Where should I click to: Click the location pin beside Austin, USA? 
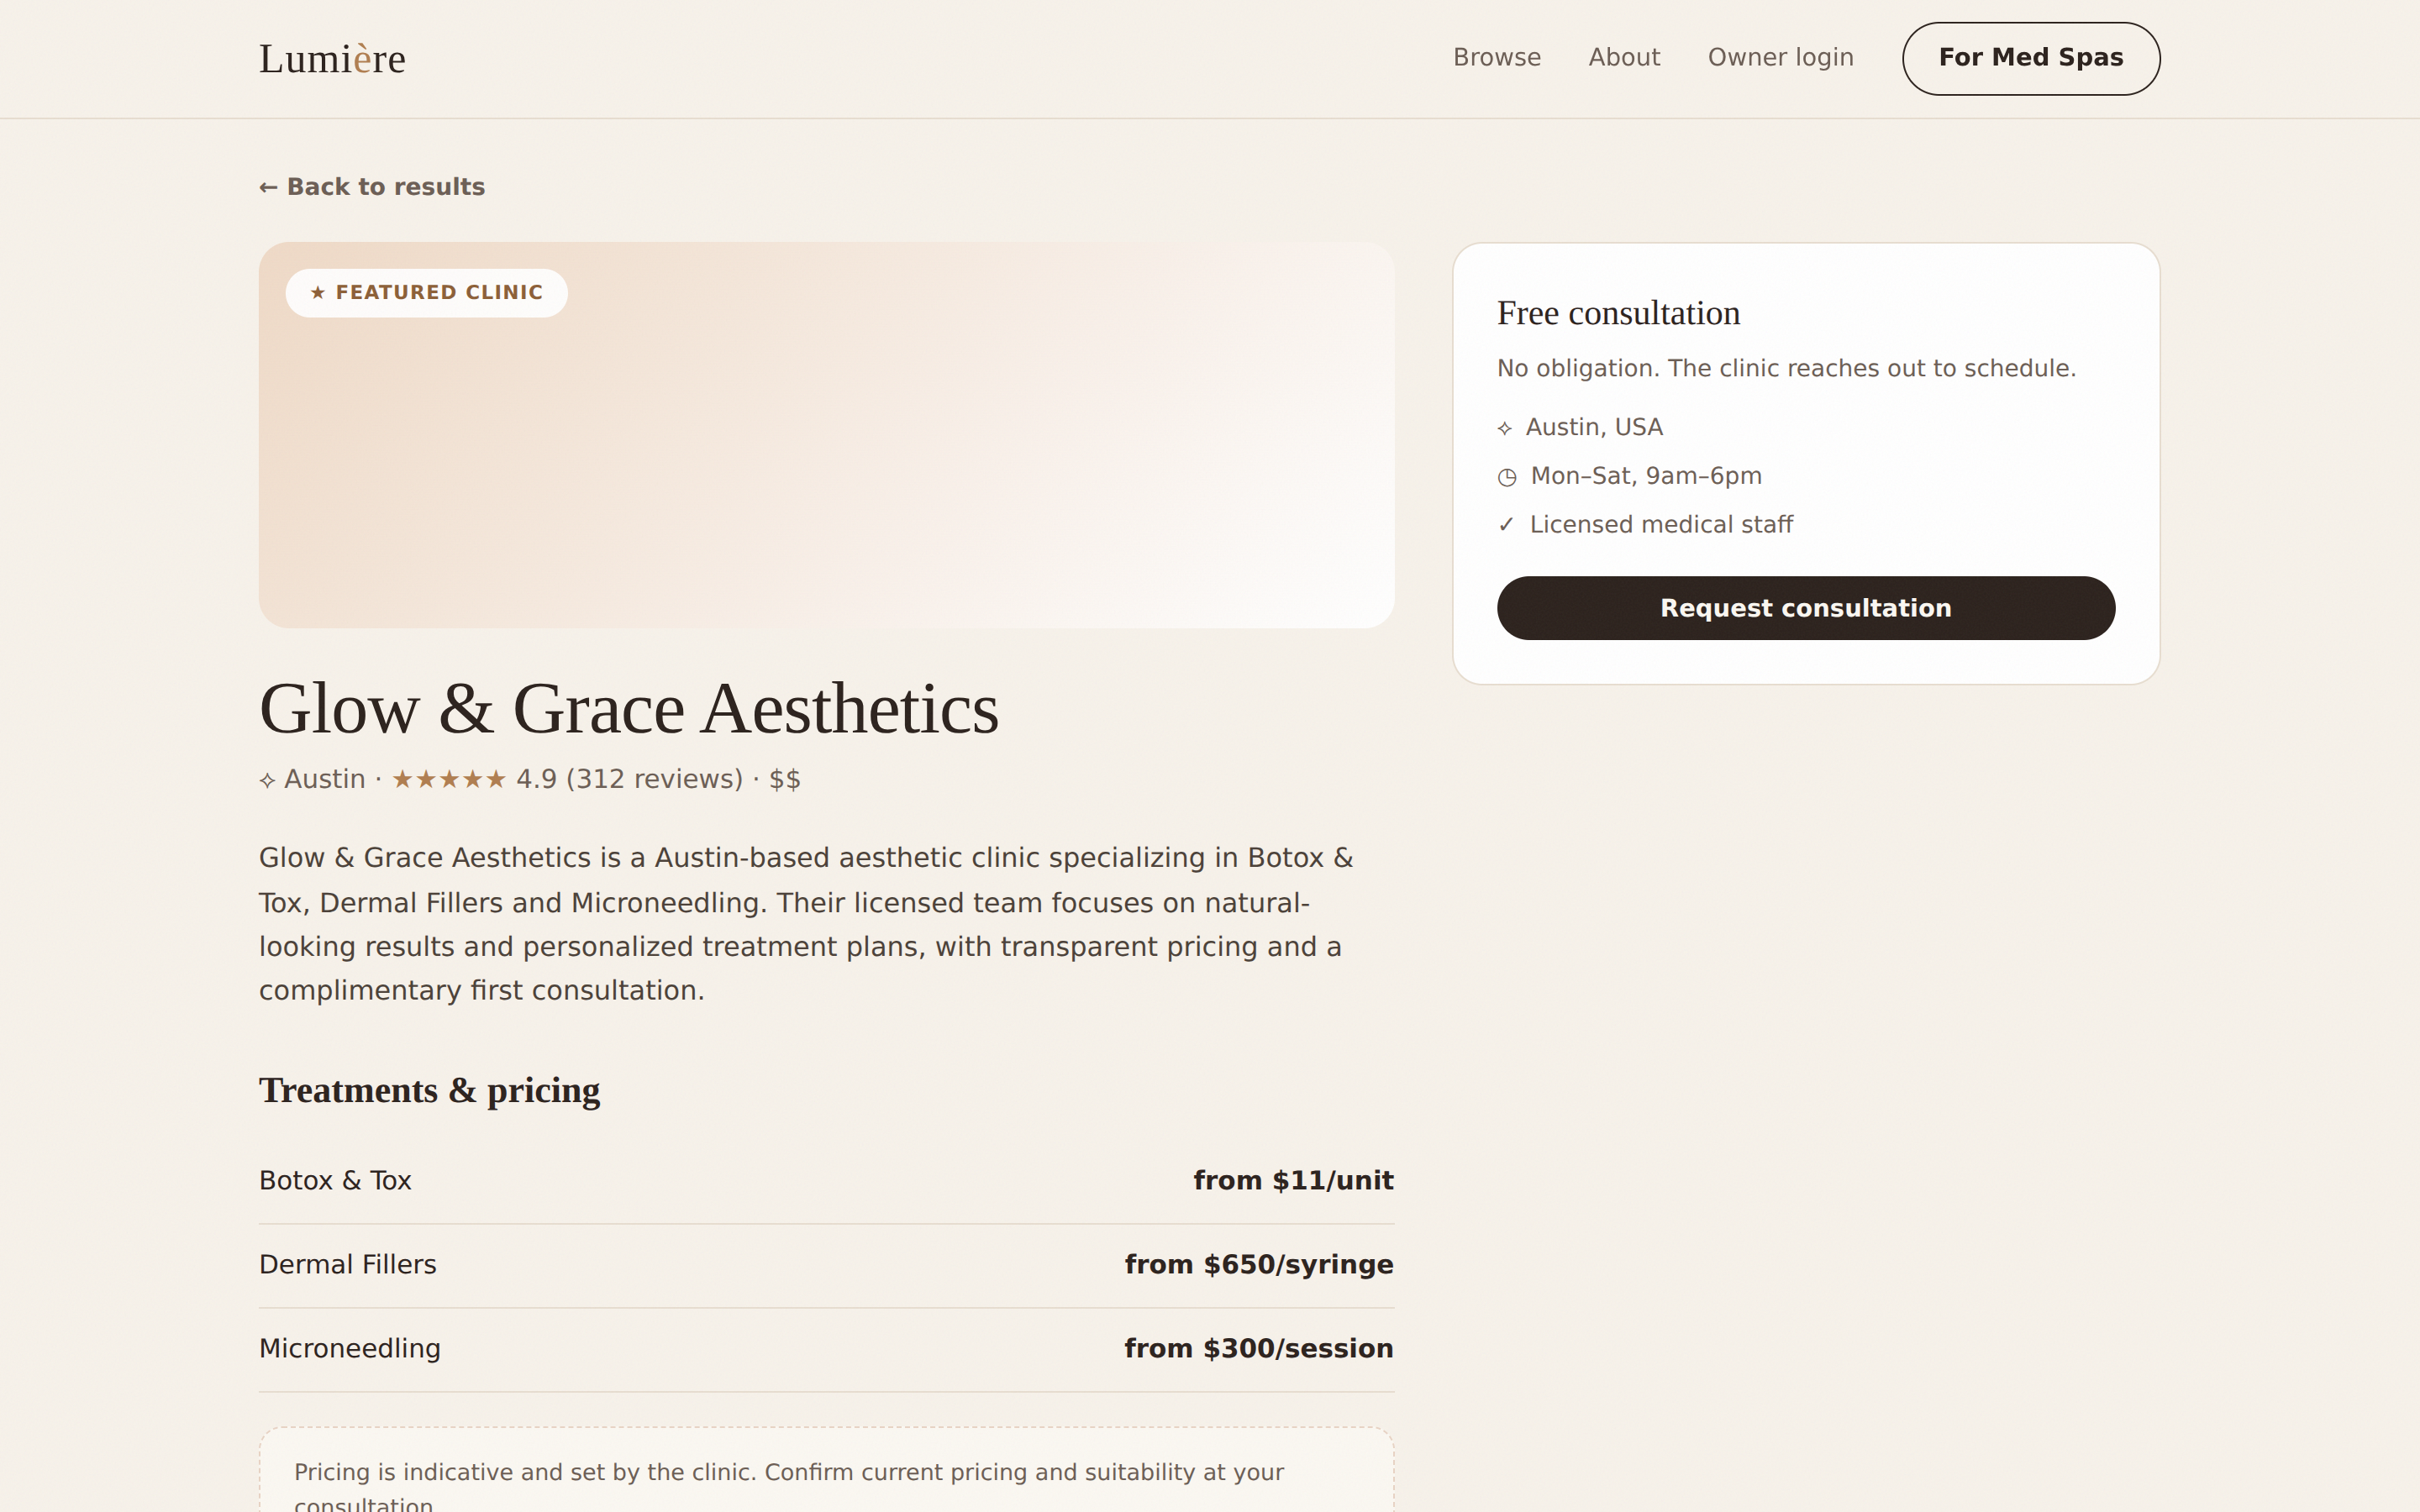coord(1505,428)
